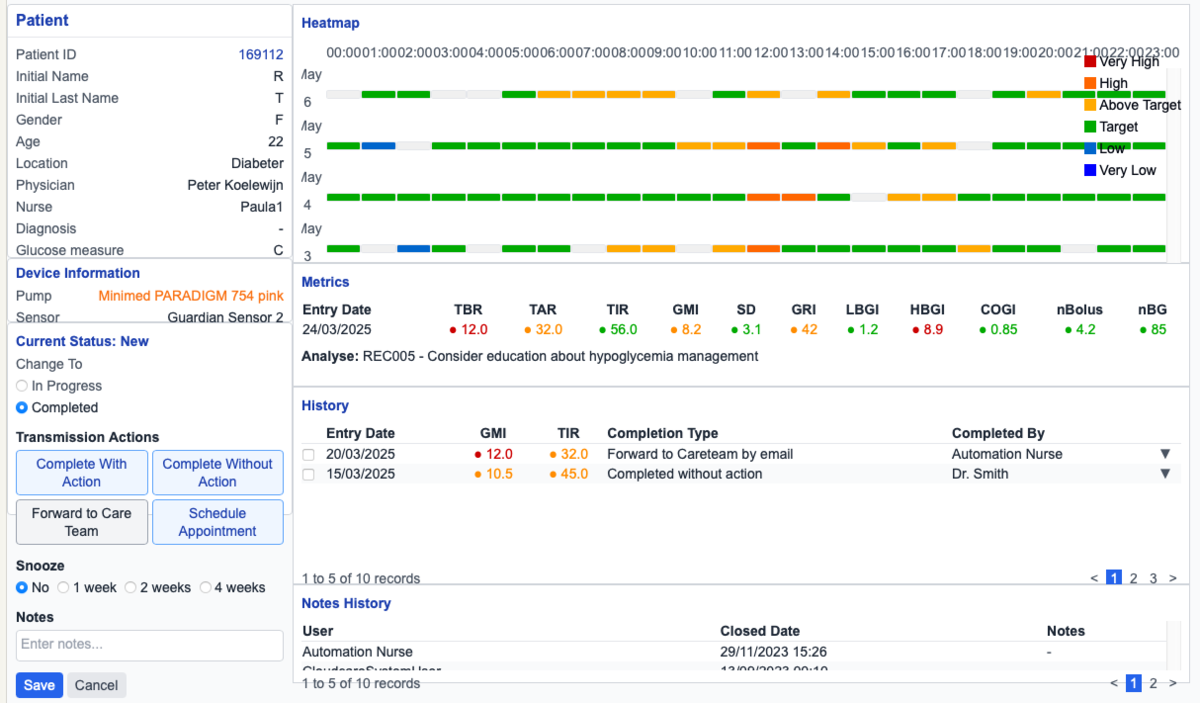The image size is (1200, 703).
Task: Expand the 15/03/2025 history row arrow
Action: click(x=1164, y=474)
